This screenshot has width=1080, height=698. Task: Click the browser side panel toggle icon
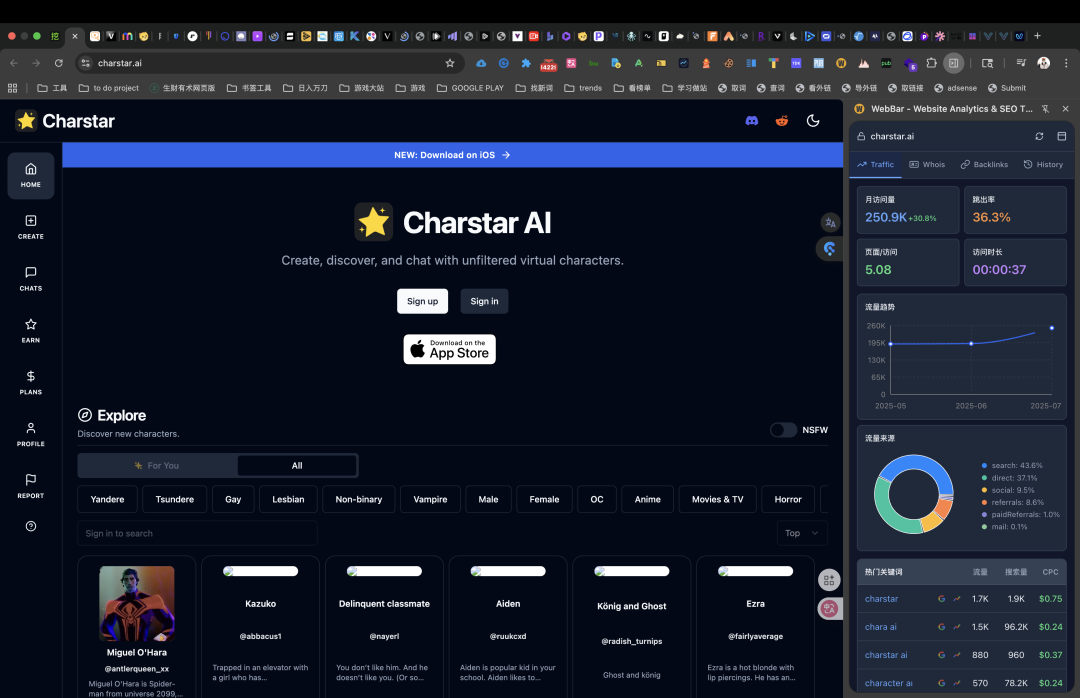(x=953, y=63)
